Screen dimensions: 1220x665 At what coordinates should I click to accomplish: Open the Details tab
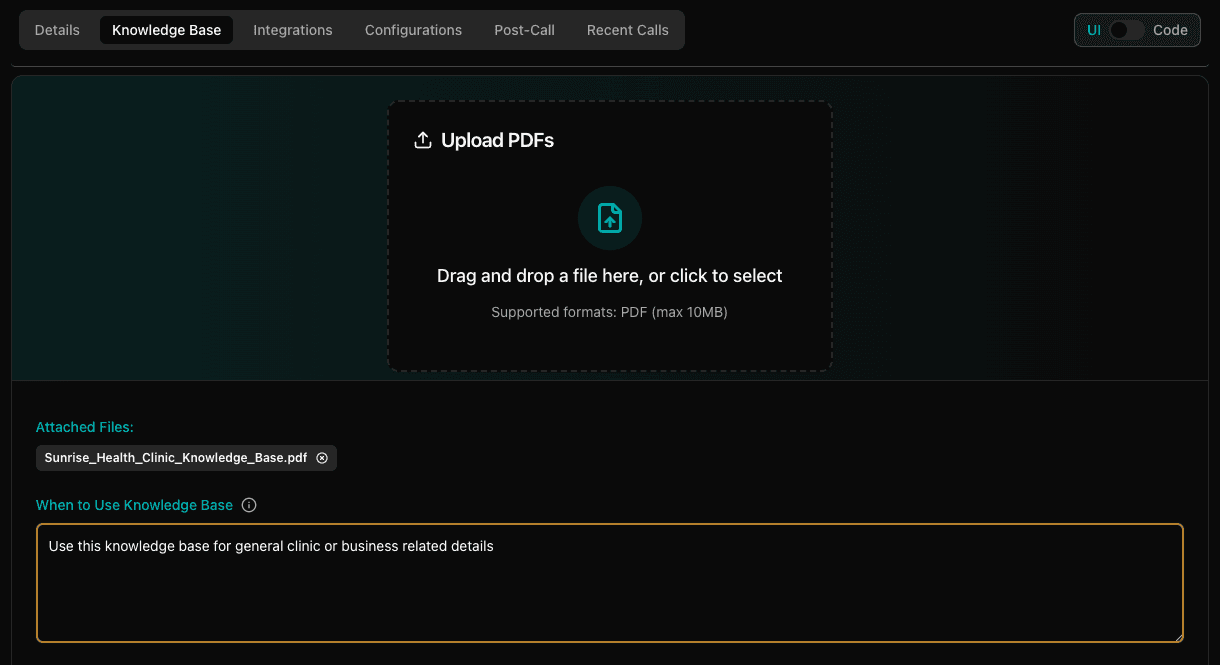[x=57, y=30]
